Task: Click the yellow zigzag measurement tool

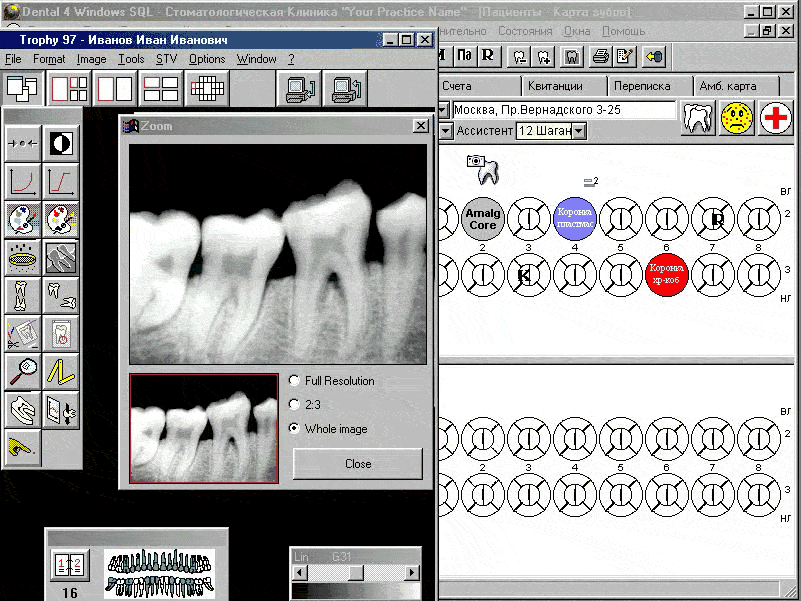Action: tap(61, 371)
